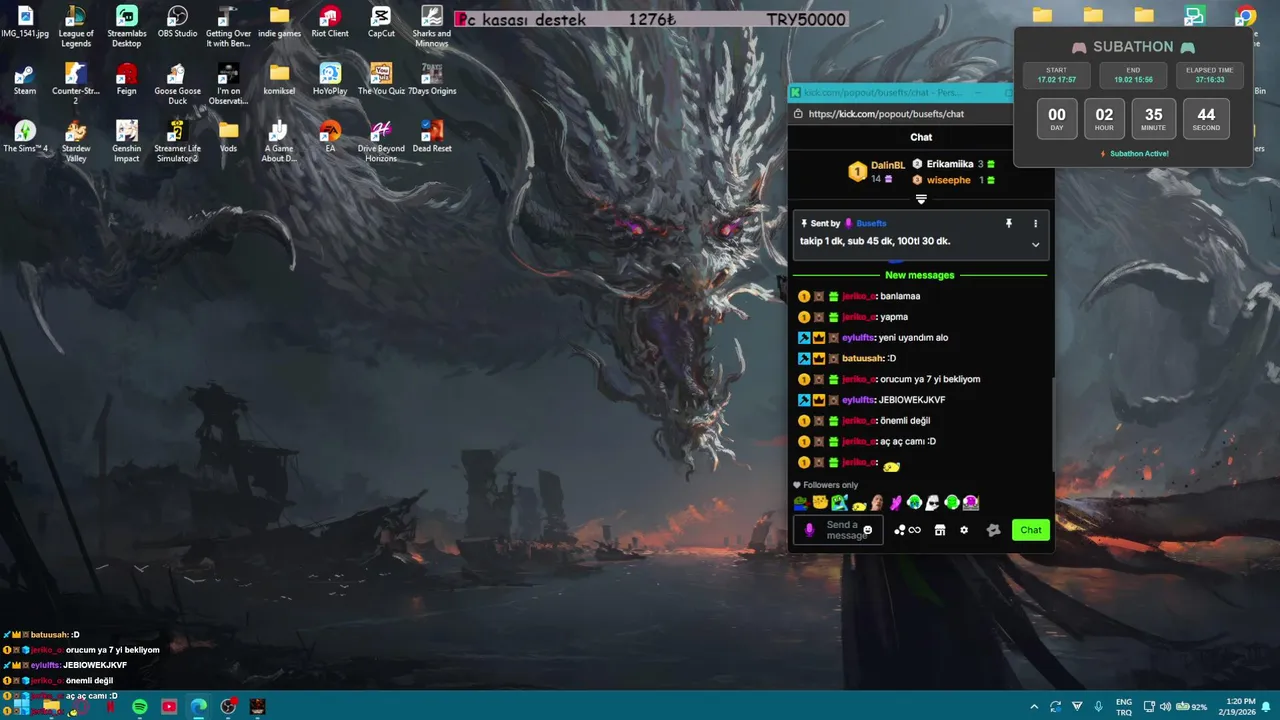Show hidden system tray icons
The width and height of the screenshot is (1280, 720).
pyautogui.click(x=1033, y=707)
